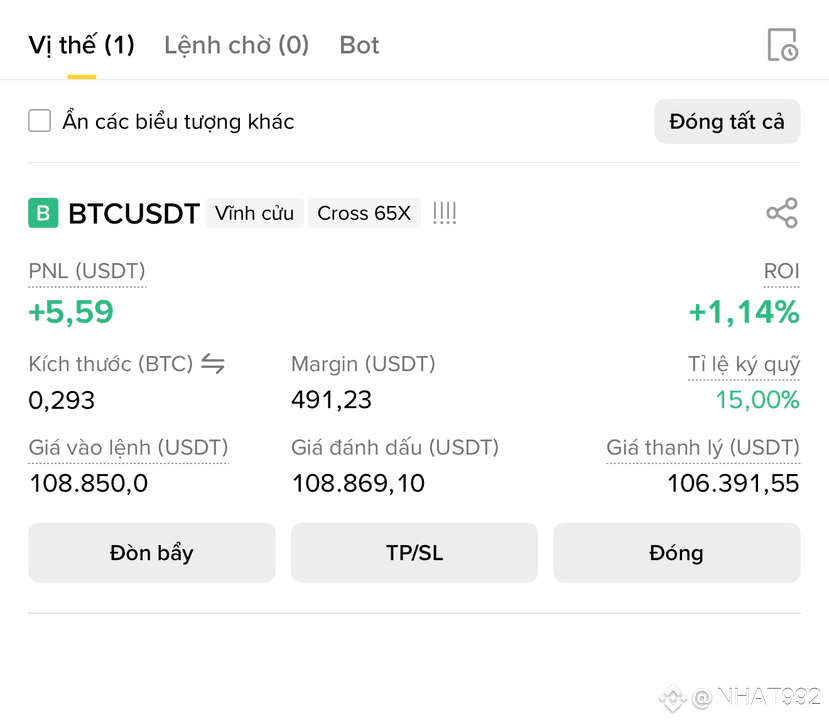Close position with the Đóng button
This screenshot has height=724, width=829.
pos(677,553)
